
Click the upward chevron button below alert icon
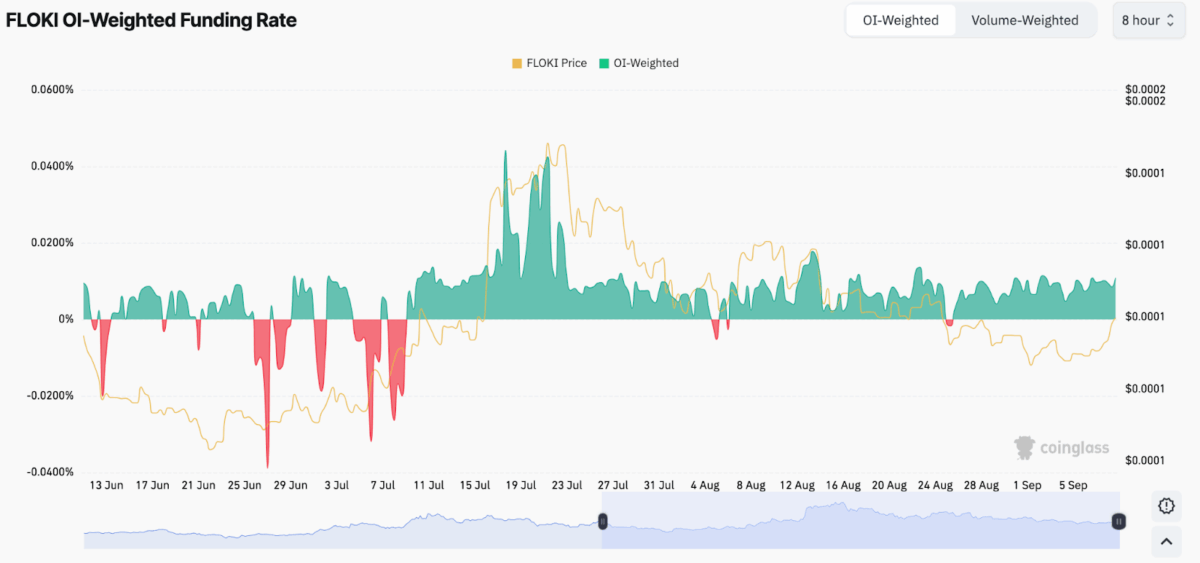1165,543
